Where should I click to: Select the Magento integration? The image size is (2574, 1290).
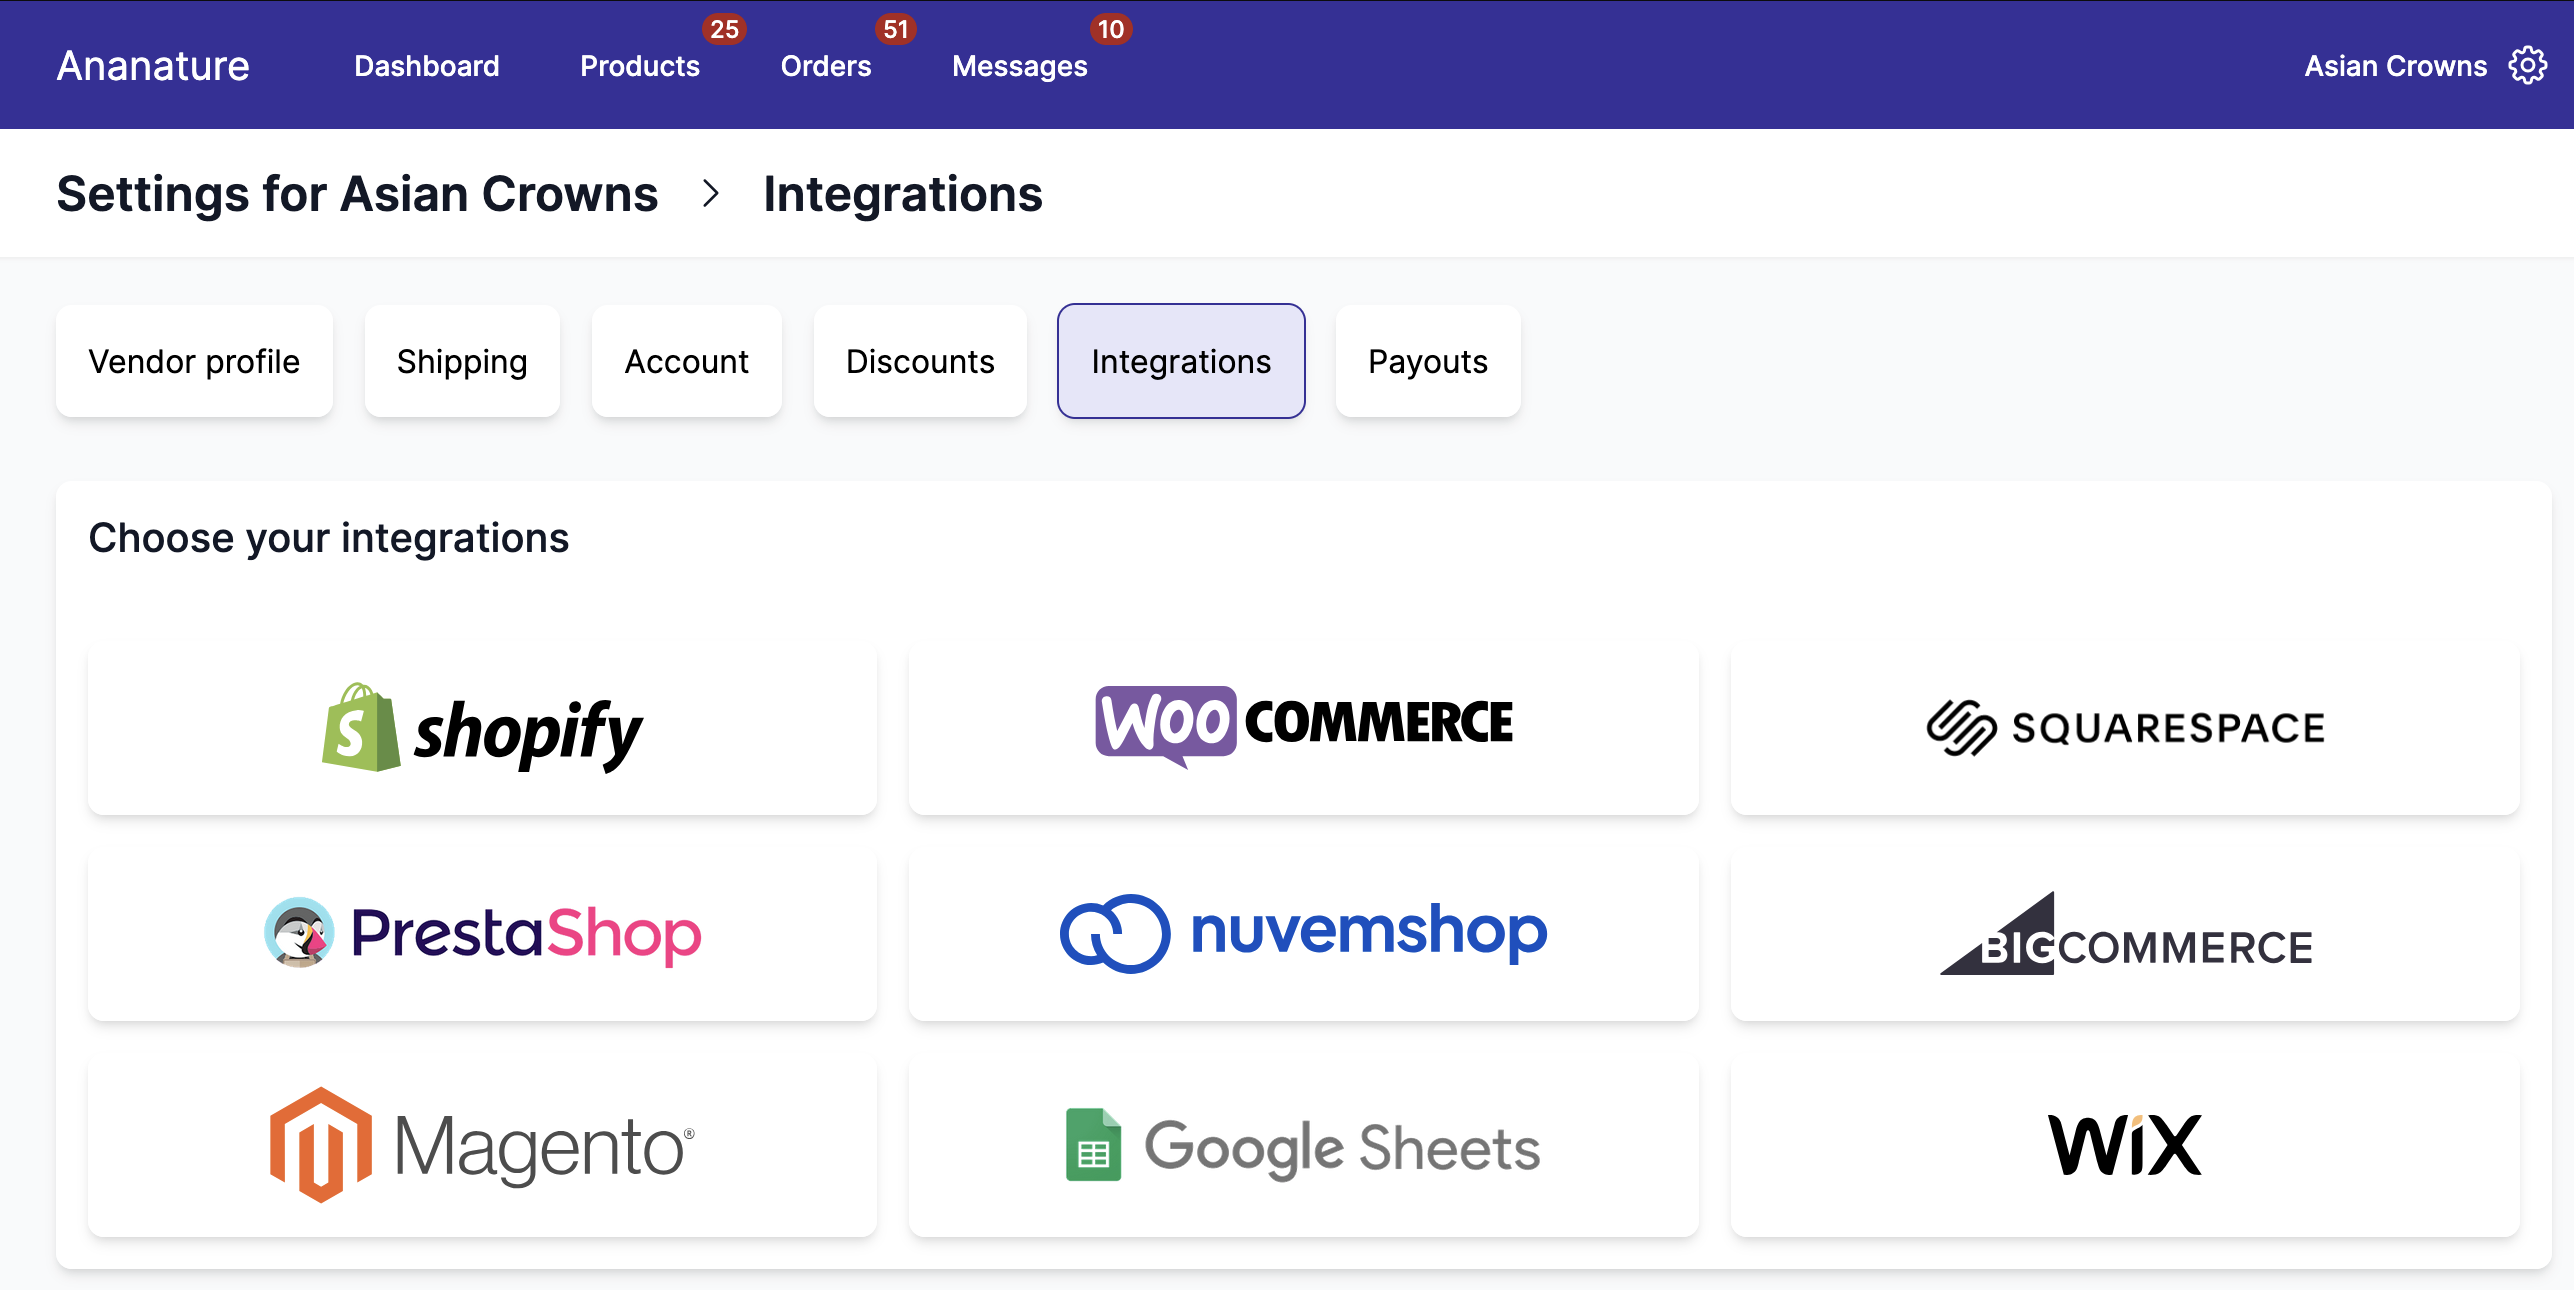tap(482, 1145)
